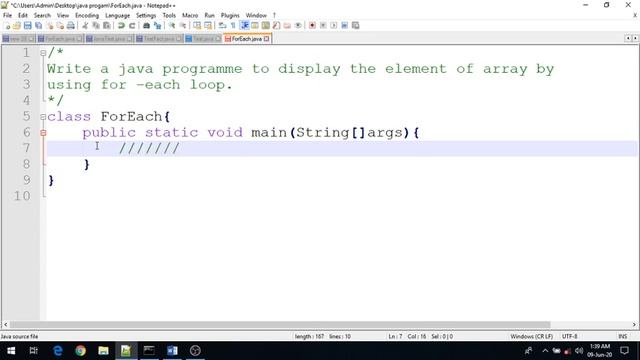Open the Settings menu
Viewport: 640px width, 360px height.
pos(146,16)
